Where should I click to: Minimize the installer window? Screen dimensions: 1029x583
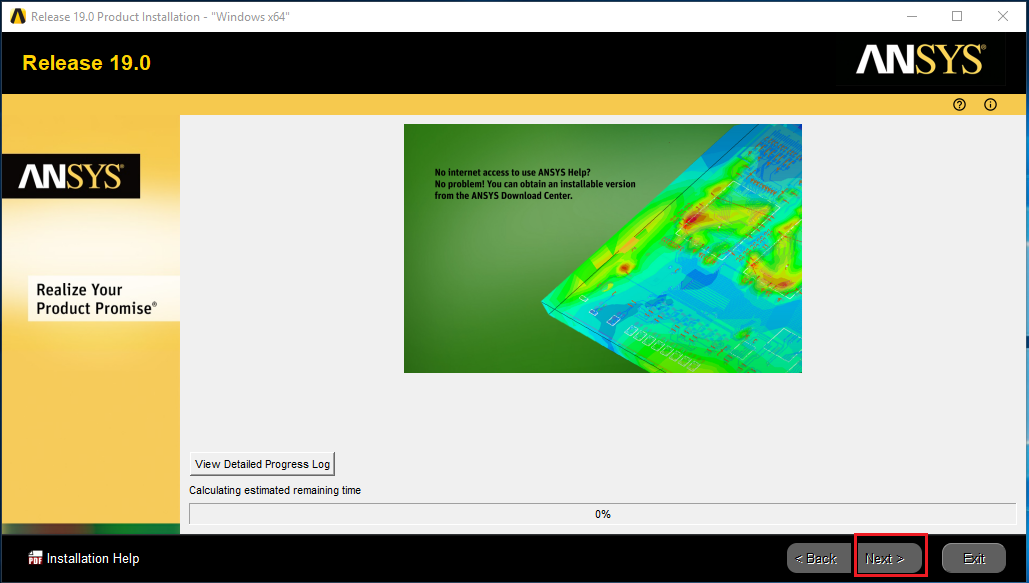(x=912, y=16)
